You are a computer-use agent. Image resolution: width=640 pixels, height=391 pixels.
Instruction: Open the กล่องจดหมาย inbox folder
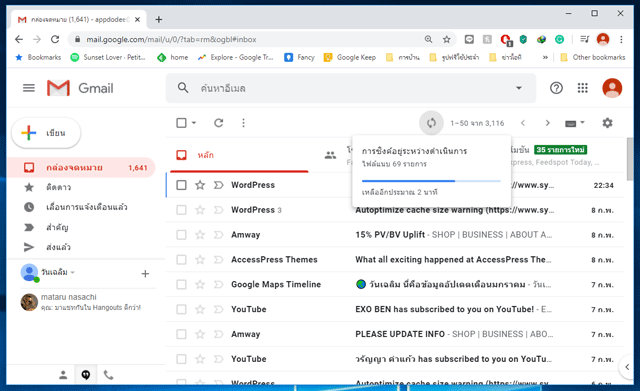click(x=82, y=168)
